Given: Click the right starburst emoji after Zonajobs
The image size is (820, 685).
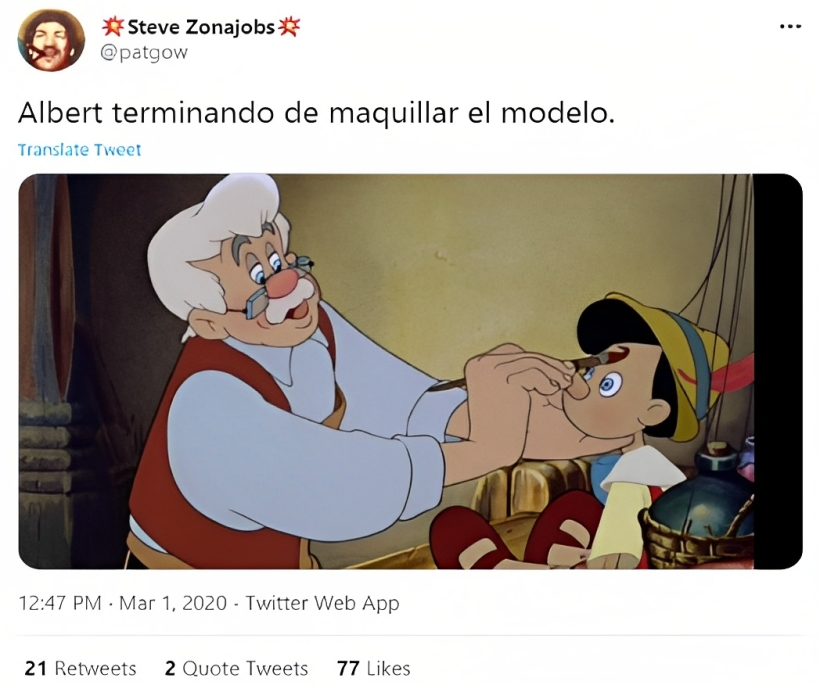Looking at the screenshot, I should click(289, 26).
